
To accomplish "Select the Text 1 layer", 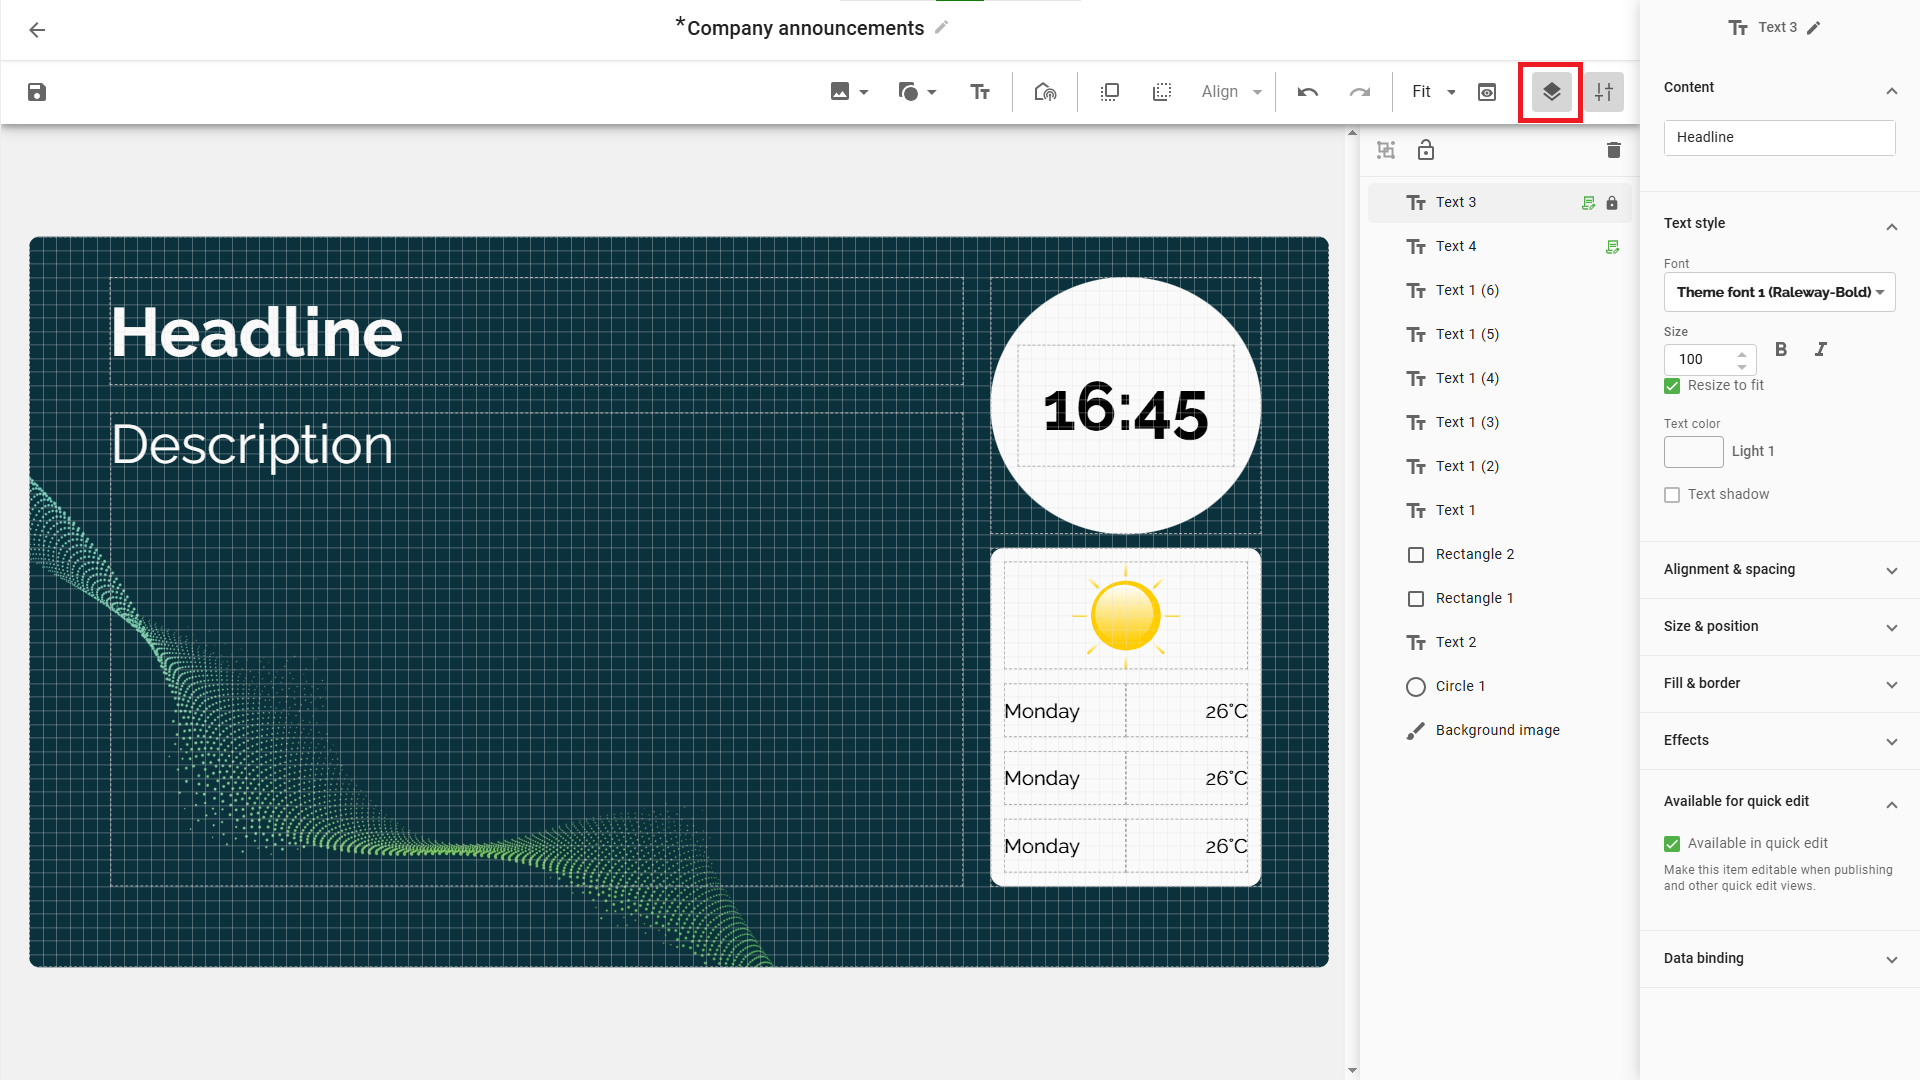I will tap(1499, 511).
